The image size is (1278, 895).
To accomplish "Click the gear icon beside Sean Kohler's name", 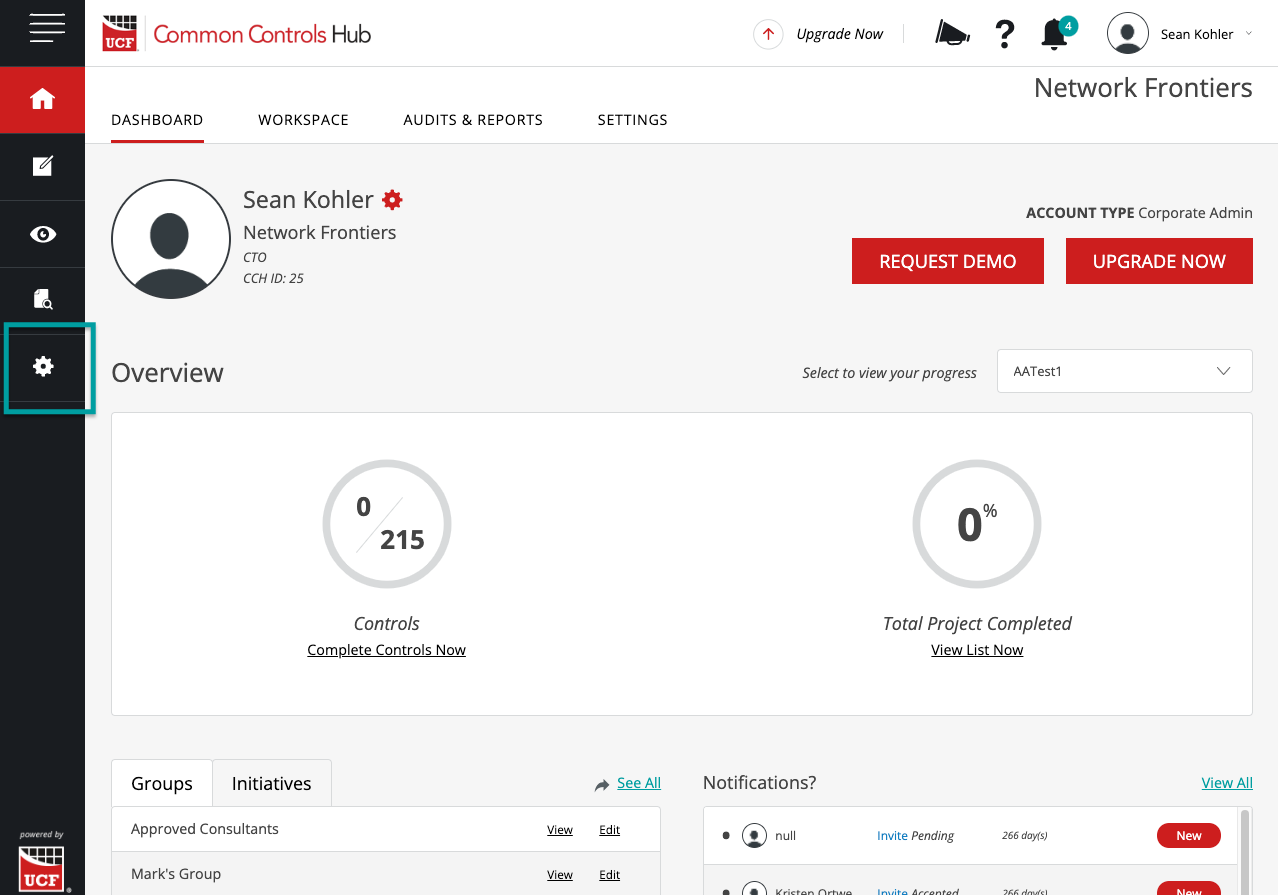I will pos(391,199).
